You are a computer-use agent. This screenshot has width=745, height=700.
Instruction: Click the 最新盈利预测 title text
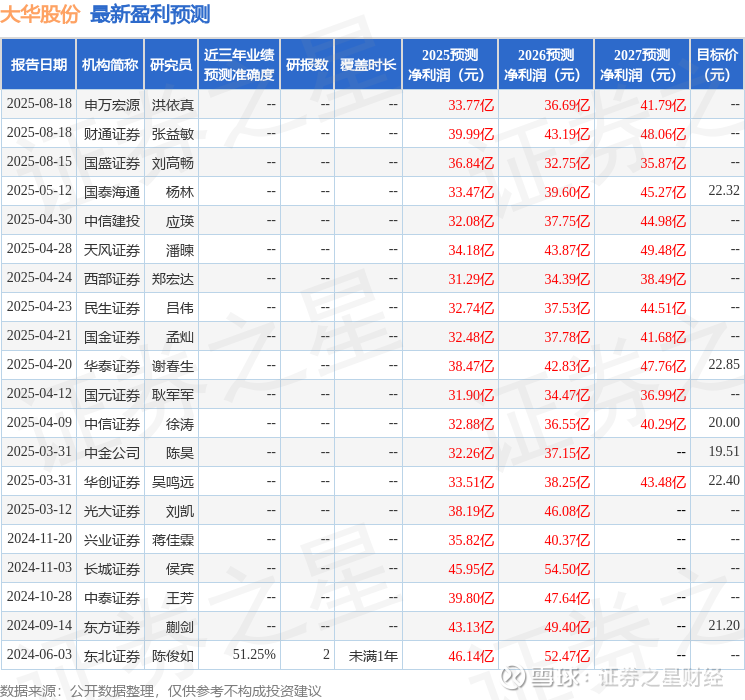150,14
